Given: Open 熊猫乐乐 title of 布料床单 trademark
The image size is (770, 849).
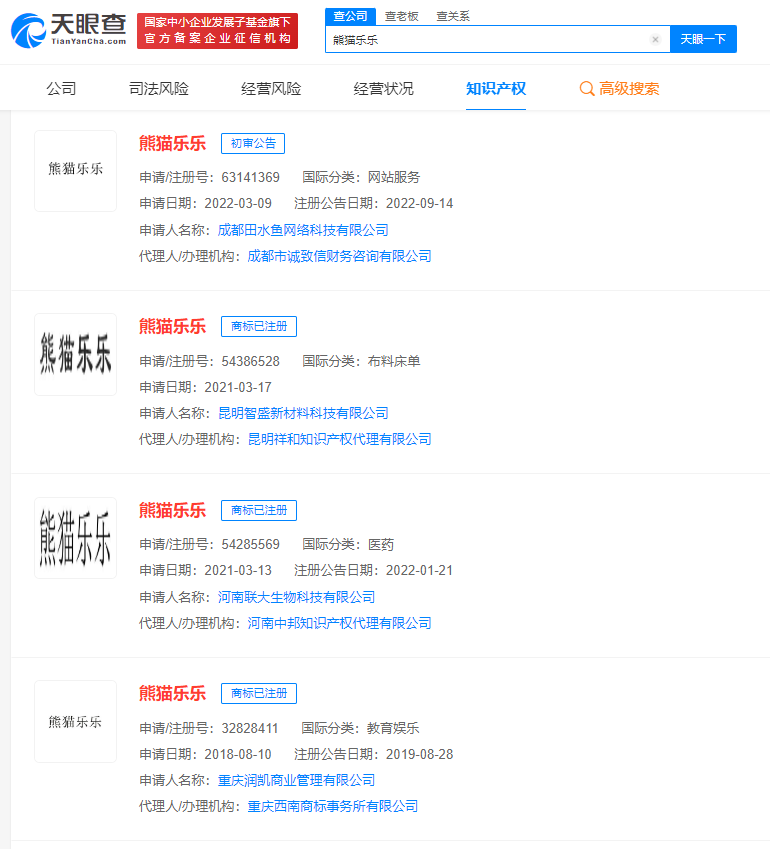Looking at the screenshot, I should [172, 326].
